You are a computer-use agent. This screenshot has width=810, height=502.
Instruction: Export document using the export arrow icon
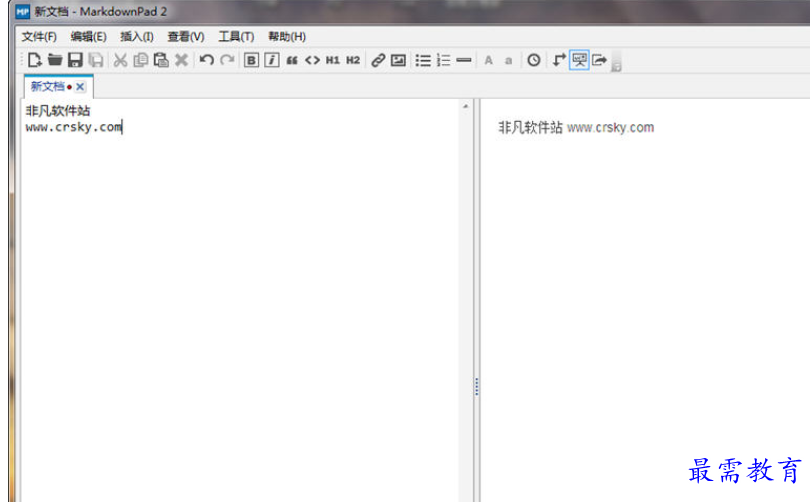[599, 60]
